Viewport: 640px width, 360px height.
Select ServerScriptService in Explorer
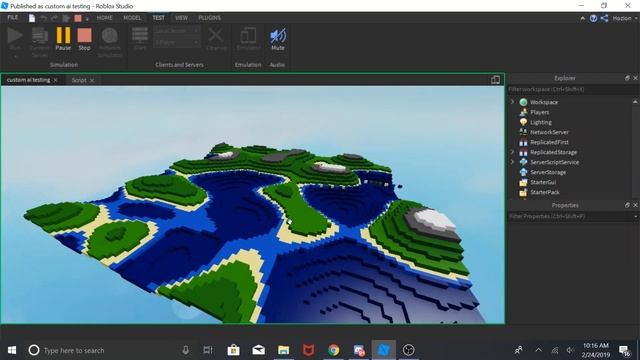[554, 162]
